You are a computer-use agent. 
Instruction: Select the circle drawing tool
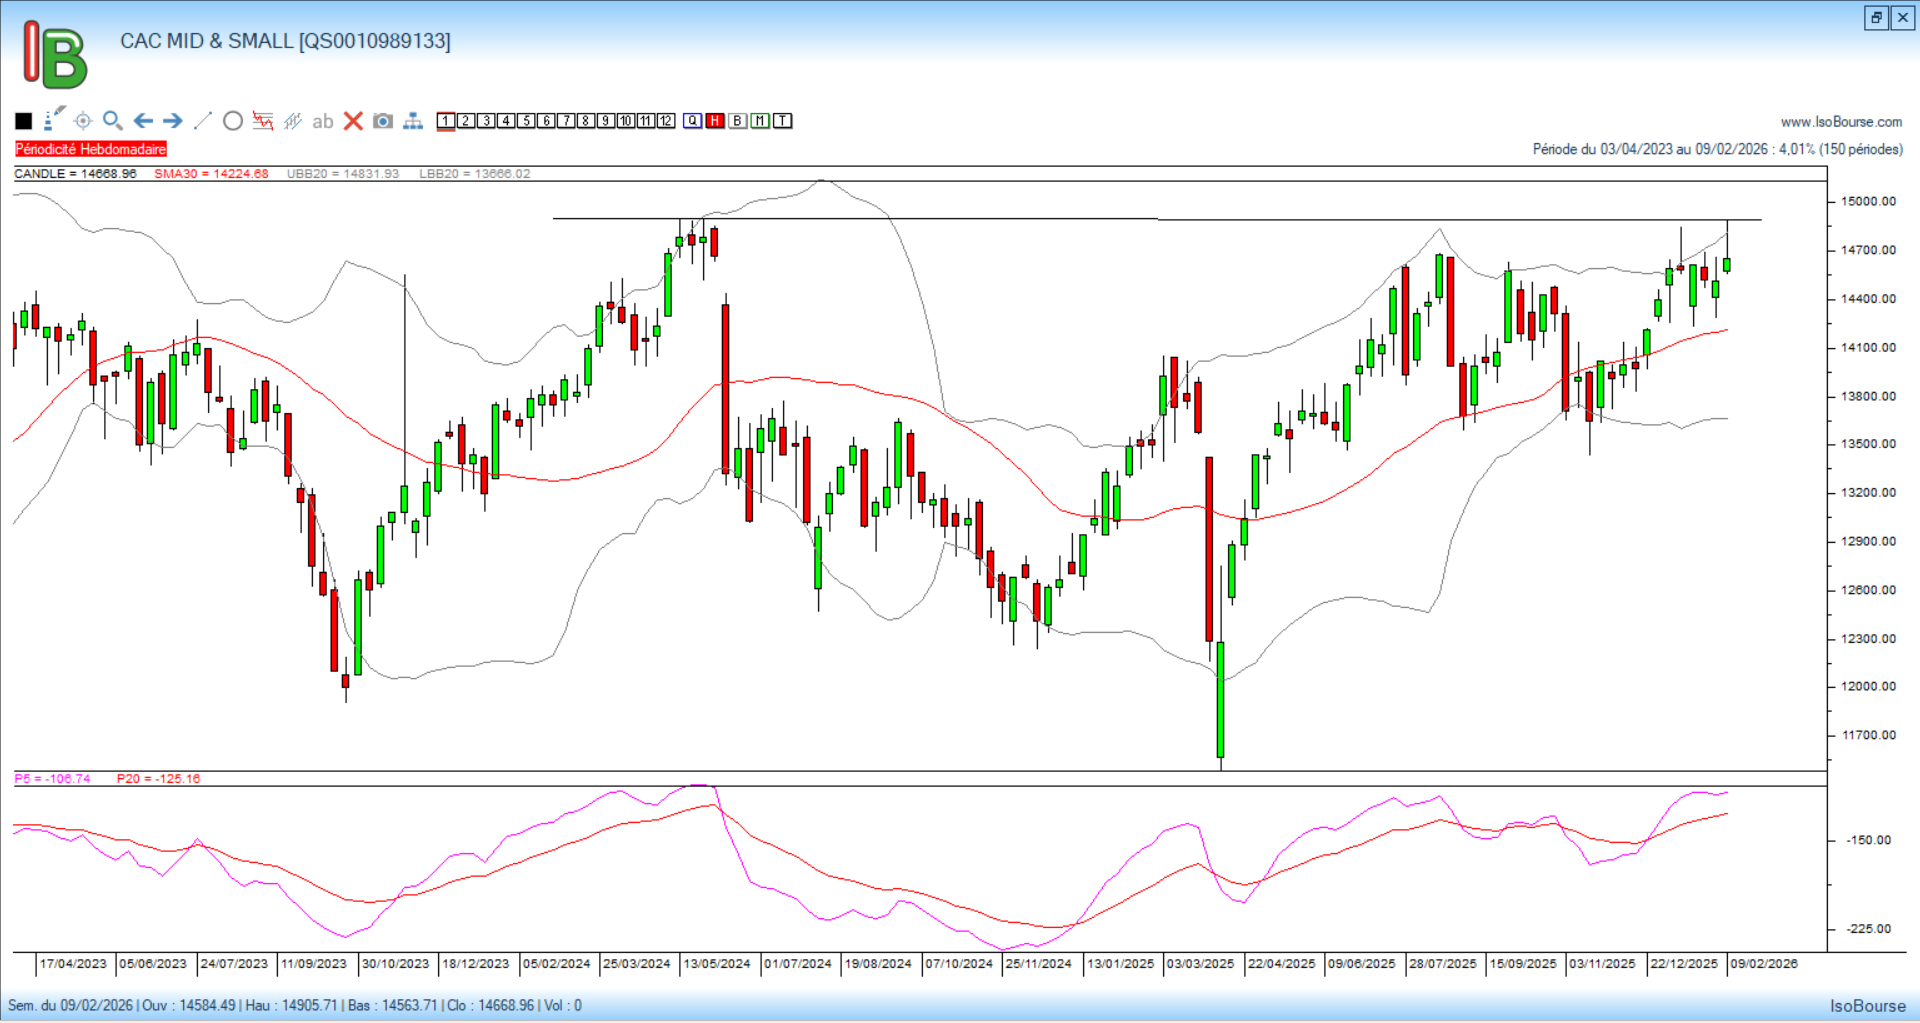[233, 121]
